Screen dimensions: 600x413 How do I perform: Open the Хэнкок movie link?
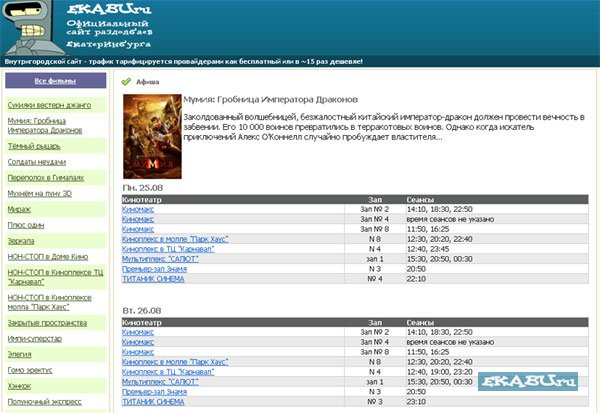[19, 386]
